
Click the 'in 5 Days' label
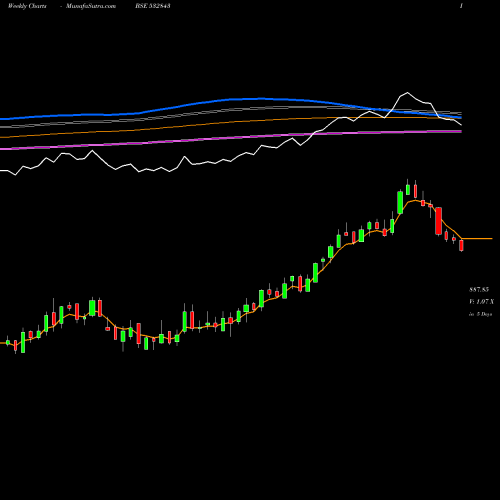point(480,314)
